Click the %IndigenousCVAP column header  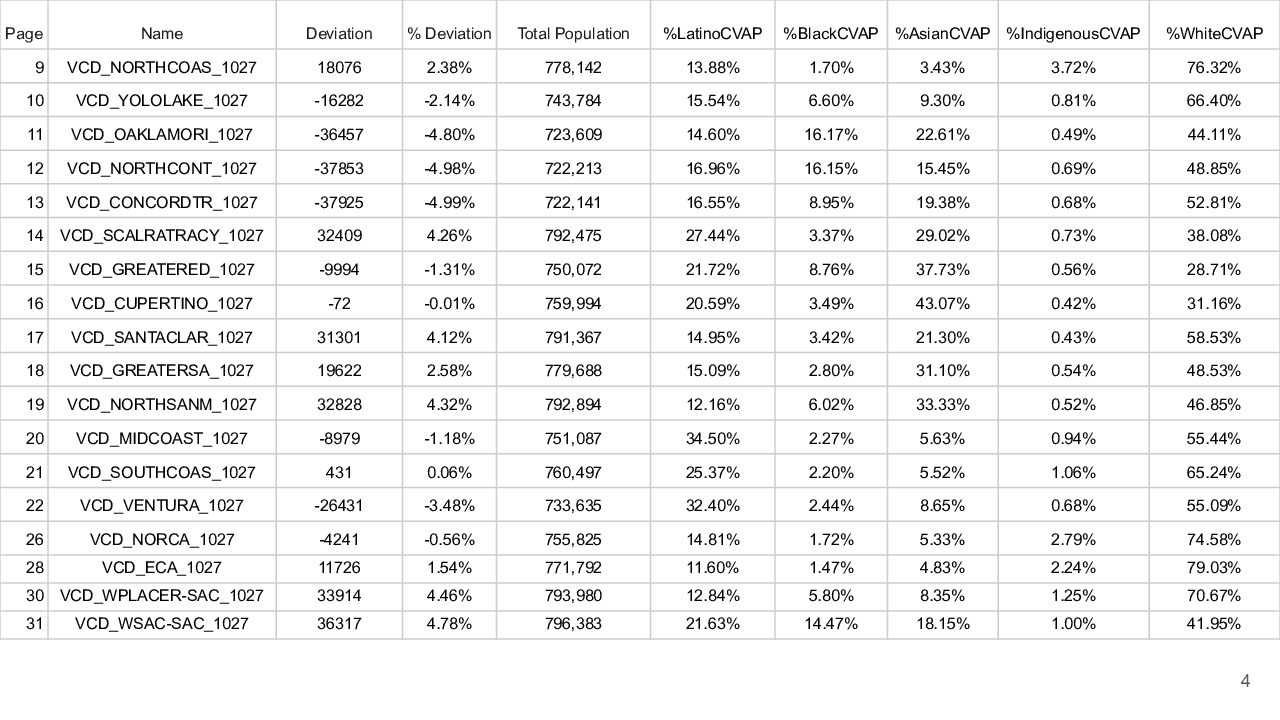click(x=1073, y=34)
